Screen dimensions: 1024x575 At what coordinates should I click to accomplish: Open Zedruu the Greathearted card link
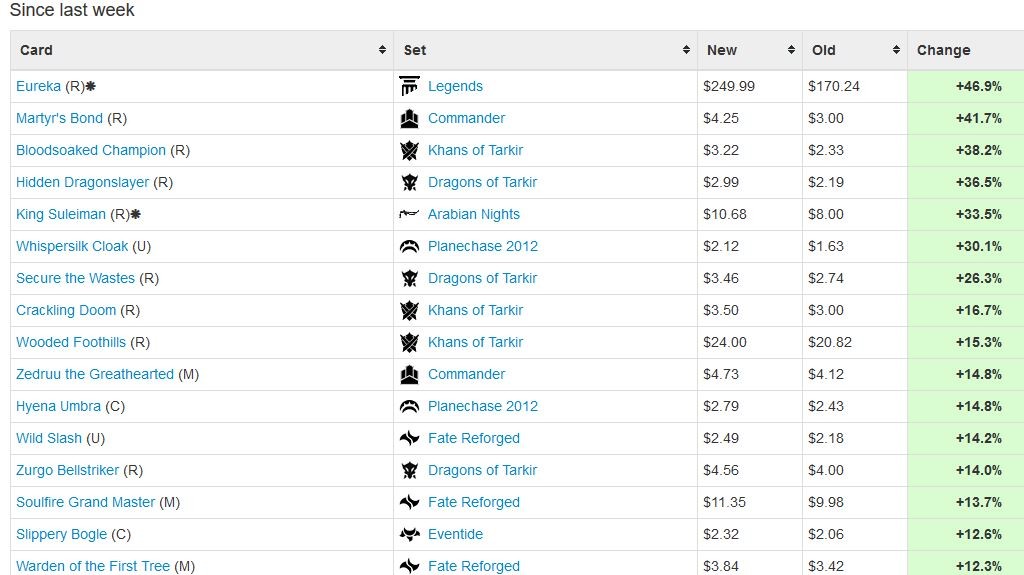coord(95,374)
